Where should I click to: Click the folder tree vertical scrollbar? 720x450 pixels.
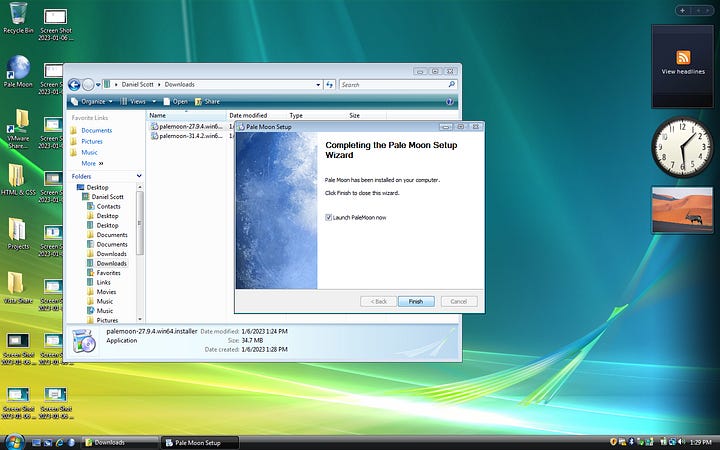click(140, 223)
